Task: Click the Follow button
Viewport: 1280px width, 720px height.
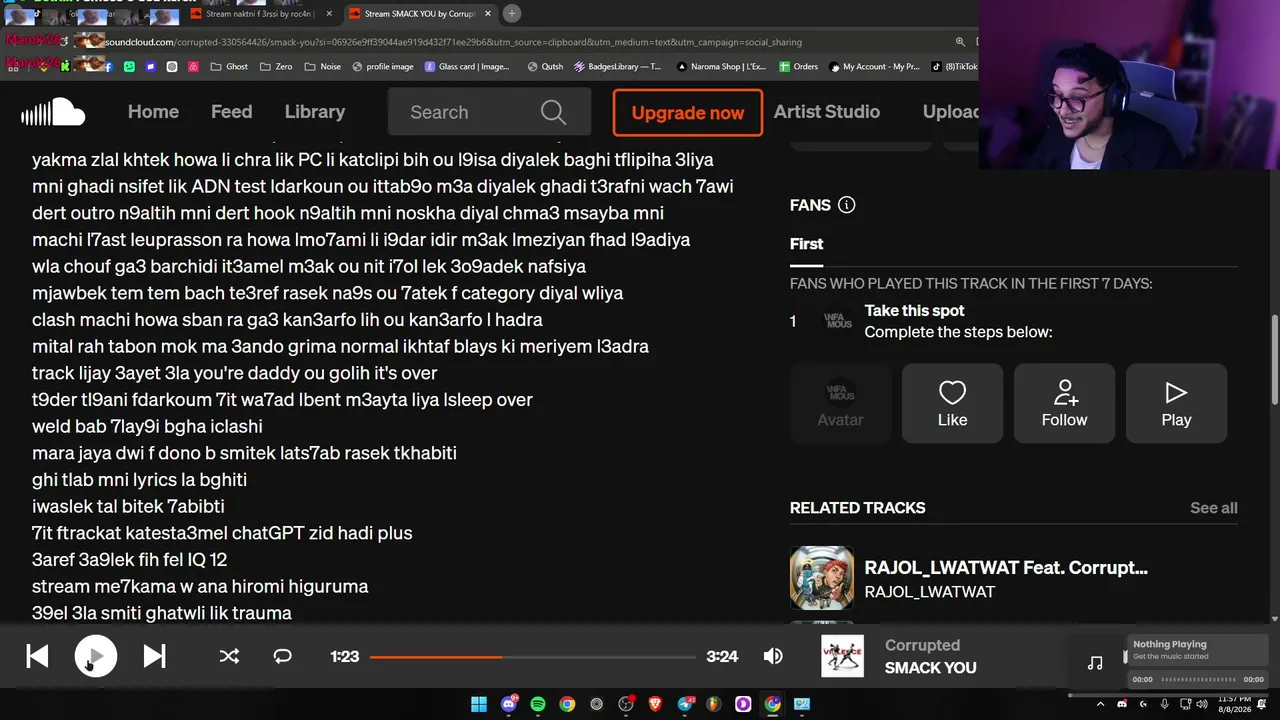Action: point(1064,403)
